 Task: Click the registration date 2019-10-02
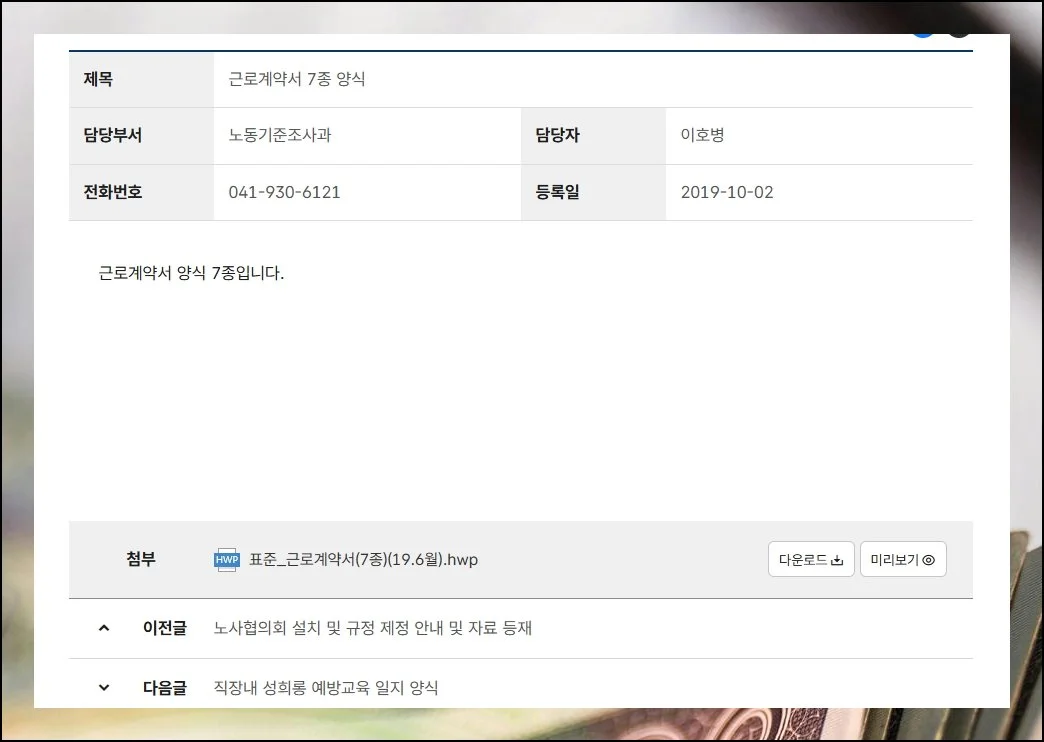(727, 192)
